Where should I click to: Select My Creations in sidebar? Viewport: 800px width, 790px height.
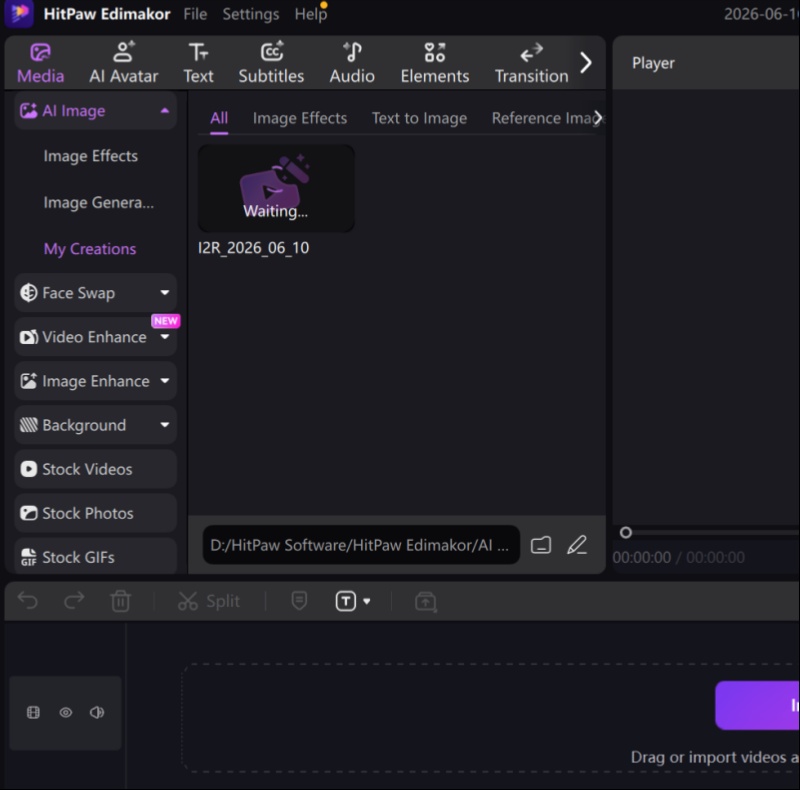tap(90, 249)
